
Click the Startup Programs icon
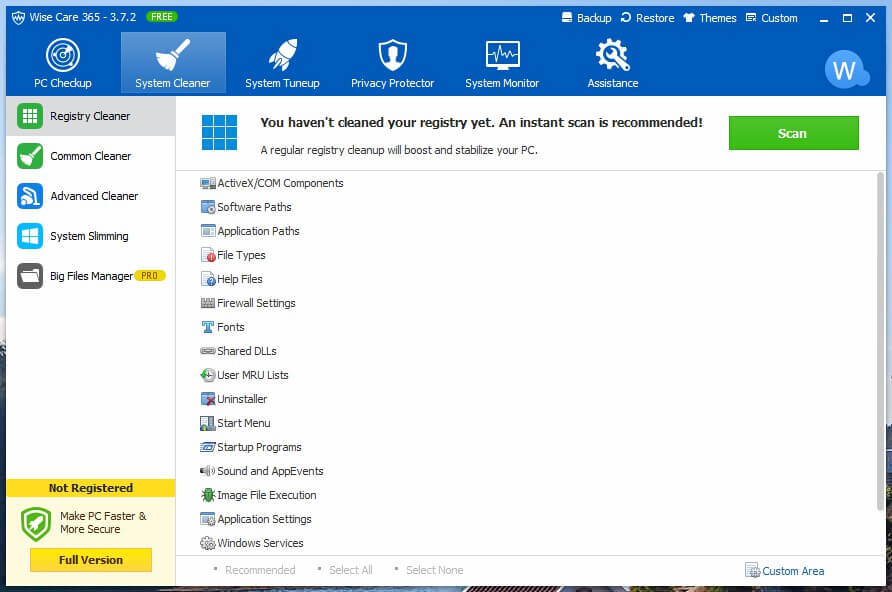click(x=208, y=447)
